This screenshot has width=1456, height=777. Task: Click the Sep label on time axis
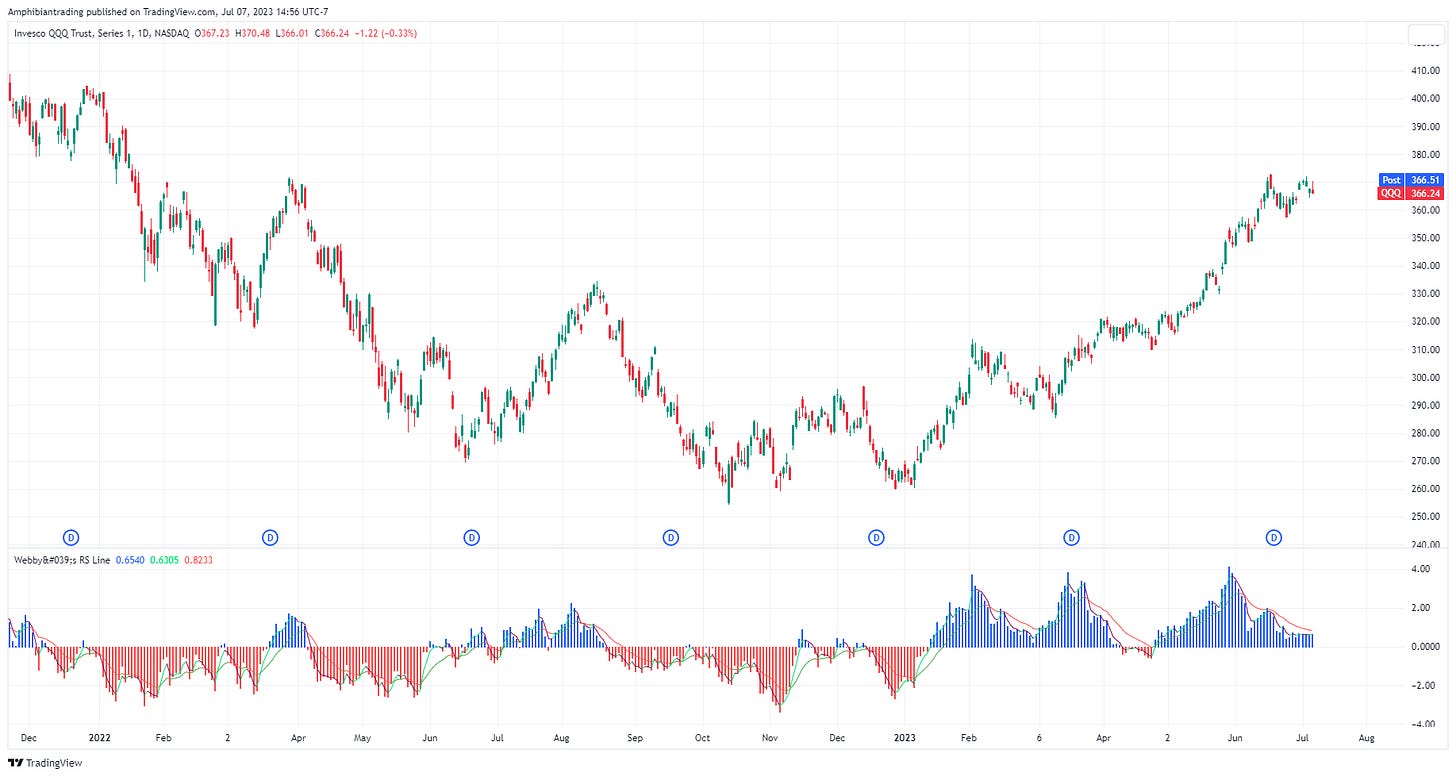[x=635, y=738]
